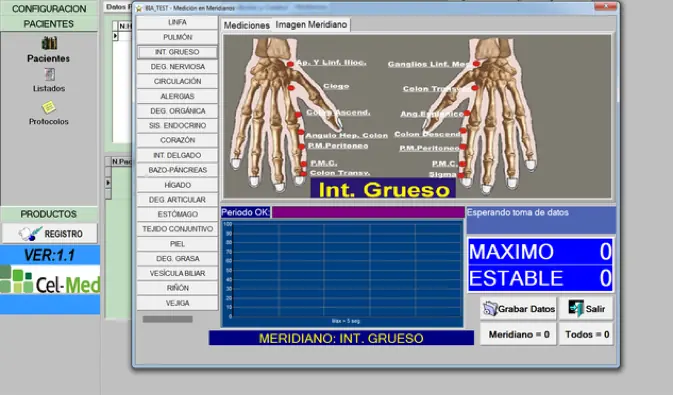Click the star icon in the window title bar

(x=139, y=8)
